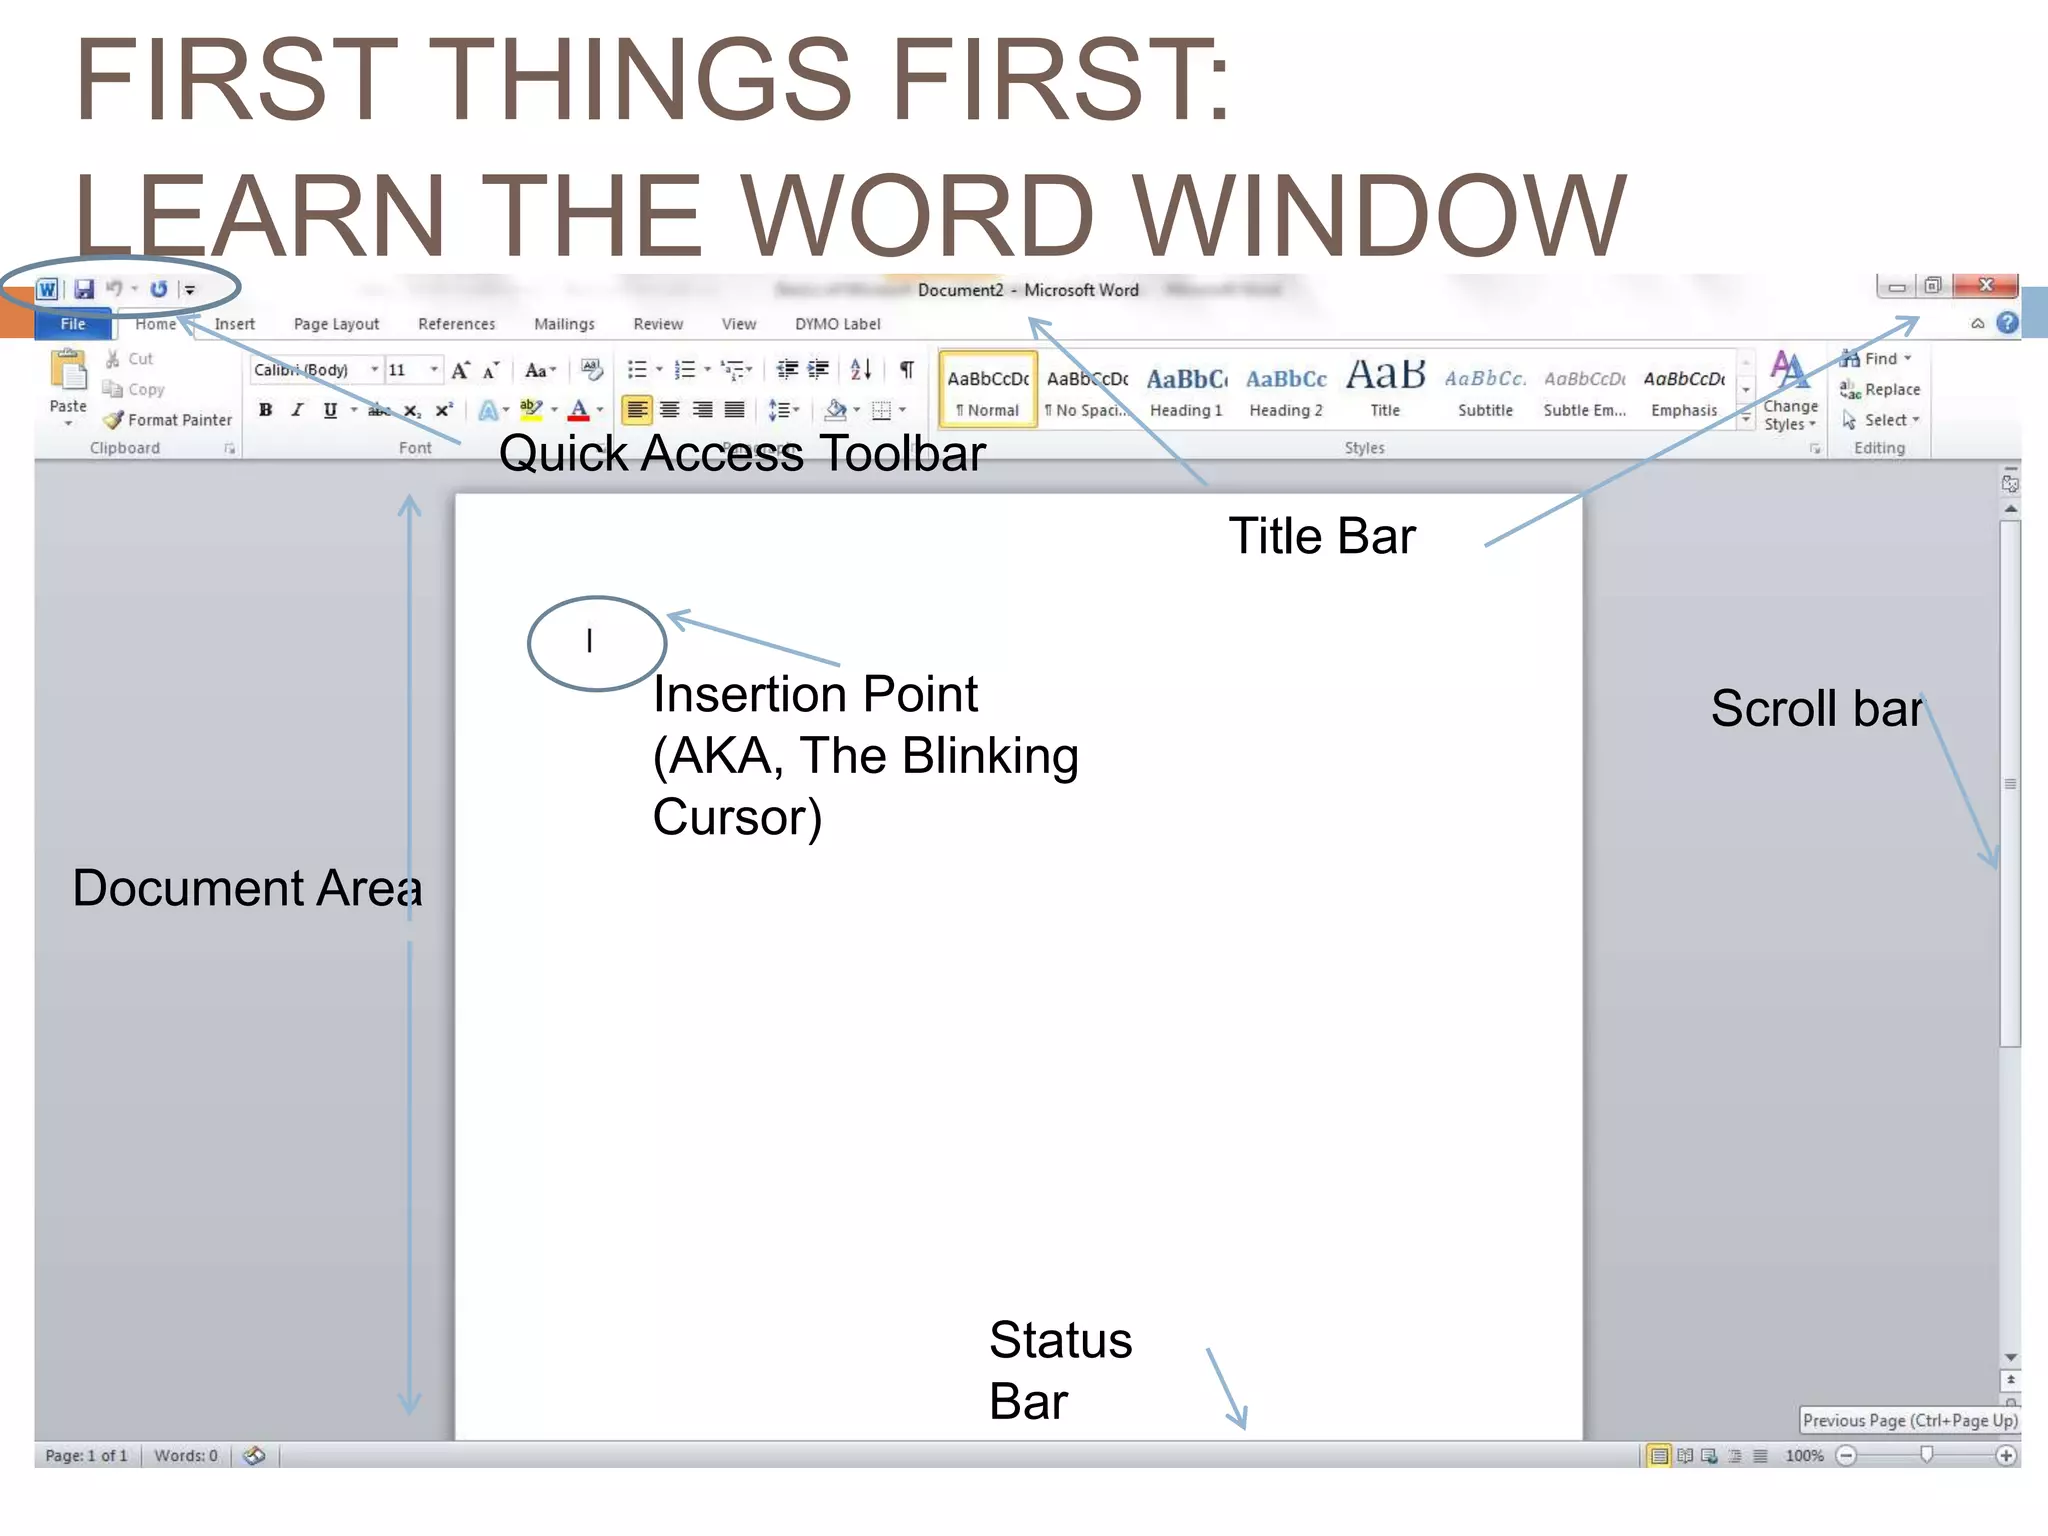Apply the yellow text highlight color
Image resolution: width=2048 pixels, height=1536 pixels.
(530, 410)
